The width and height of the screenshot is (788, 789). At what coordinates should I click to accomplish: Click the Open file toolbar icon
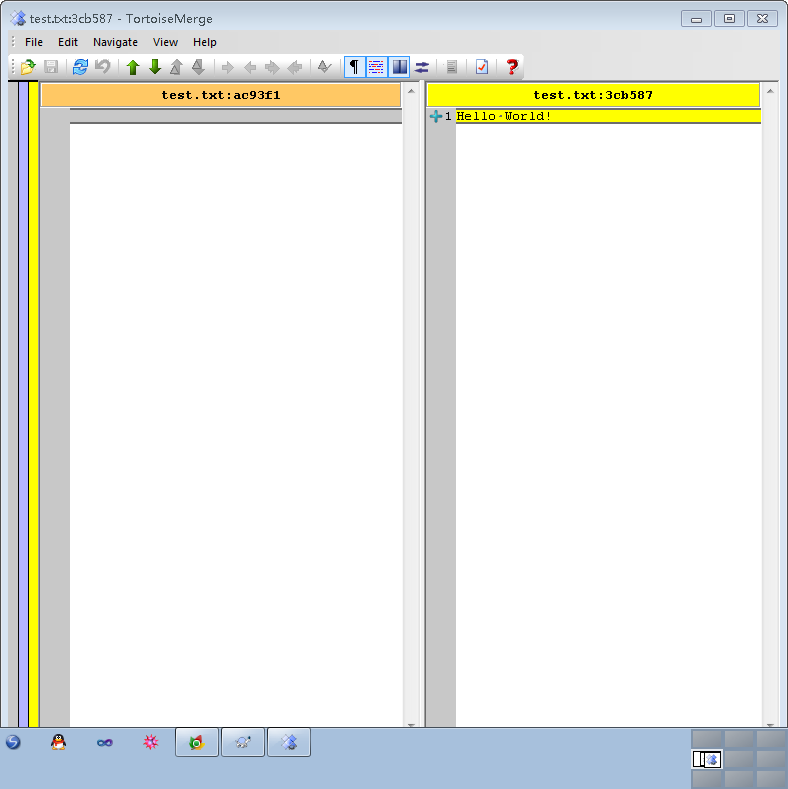click(x=28, y=67)
